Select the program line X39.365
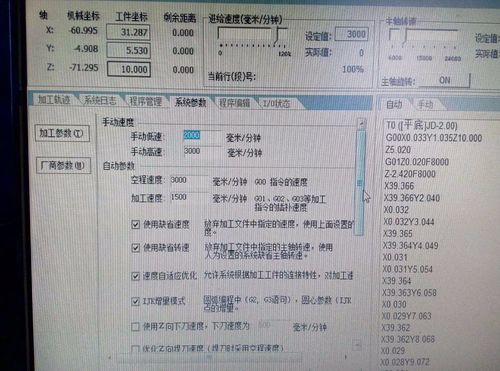The image size is (500, 371). (x=398, y=233)
